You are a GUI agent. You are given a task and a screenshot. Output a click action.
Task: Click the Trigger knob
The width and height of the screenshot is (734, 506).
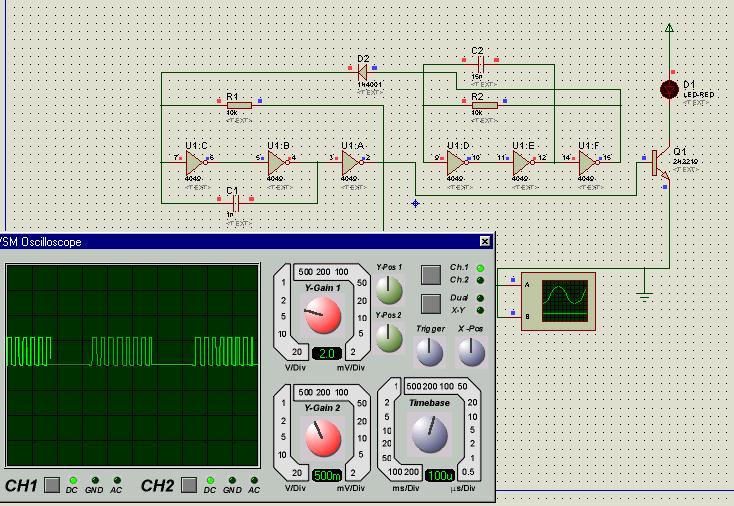coord(430,351)
